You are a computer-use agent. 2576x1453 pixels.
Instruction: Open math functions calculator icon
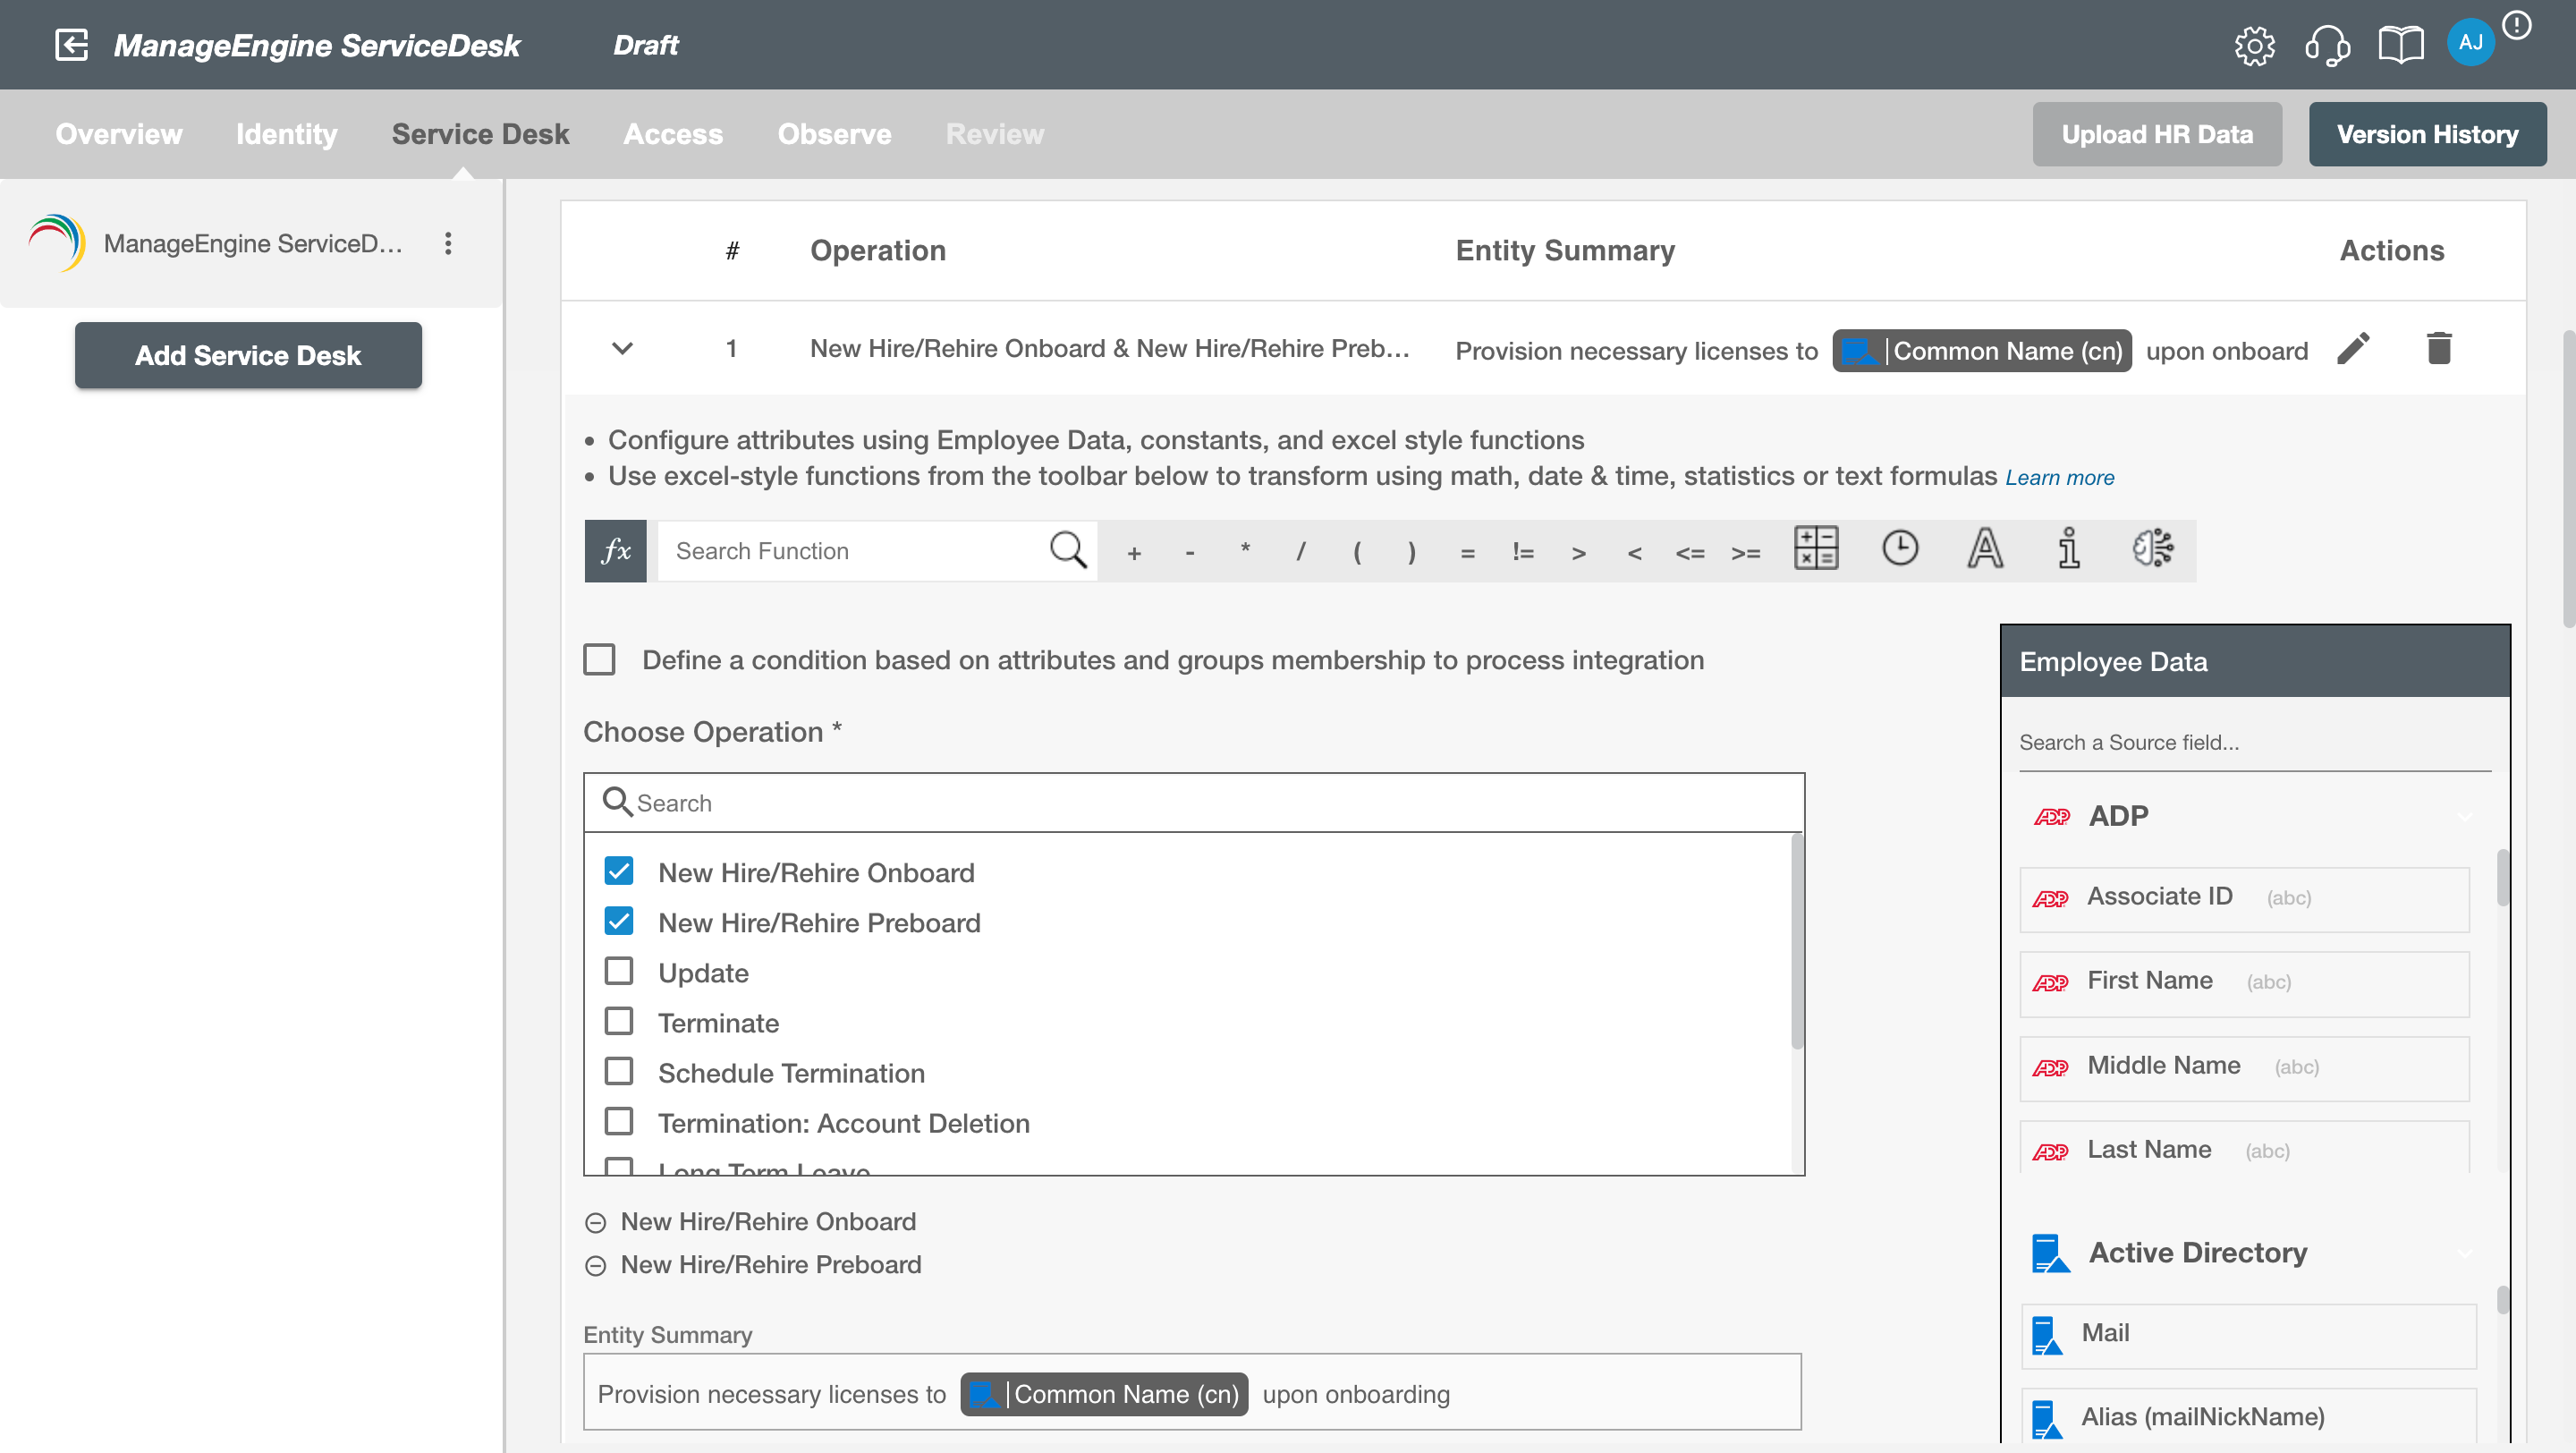[x=1816, y=549]
